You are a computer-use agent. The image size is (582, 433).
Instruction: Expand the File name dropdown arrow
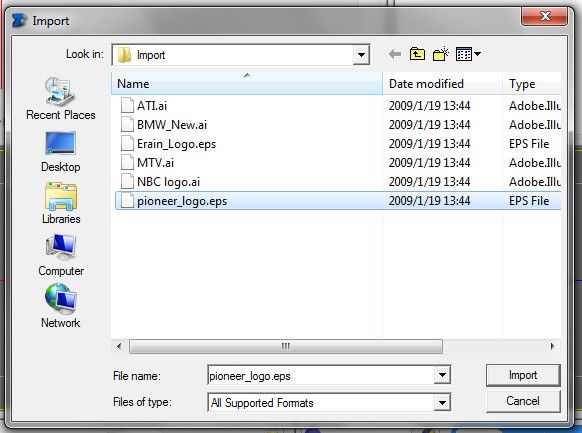click(442, 375)
